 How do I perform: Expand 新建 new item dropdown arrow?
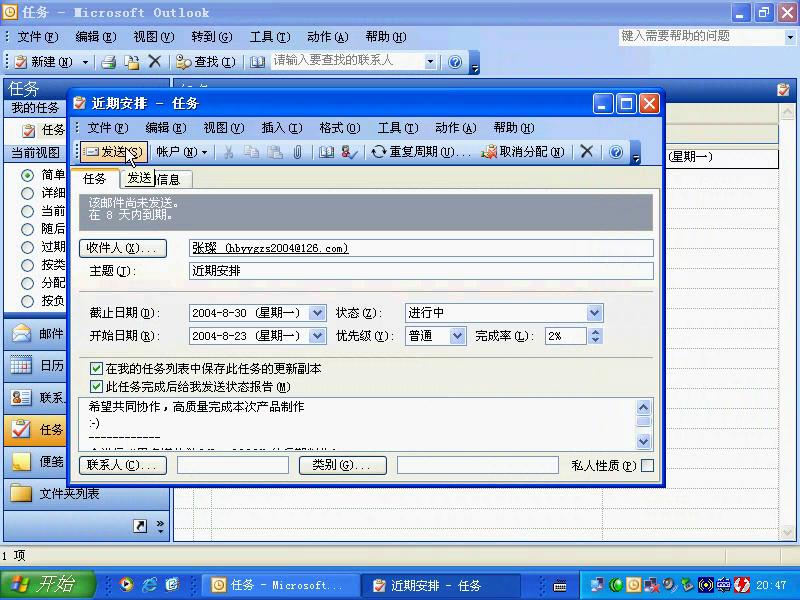85,62
